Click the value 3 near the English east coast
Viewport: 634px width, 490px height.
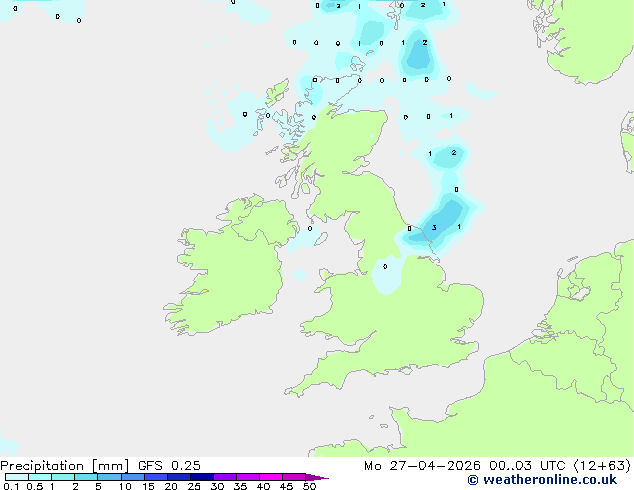(x=434, y=228)
